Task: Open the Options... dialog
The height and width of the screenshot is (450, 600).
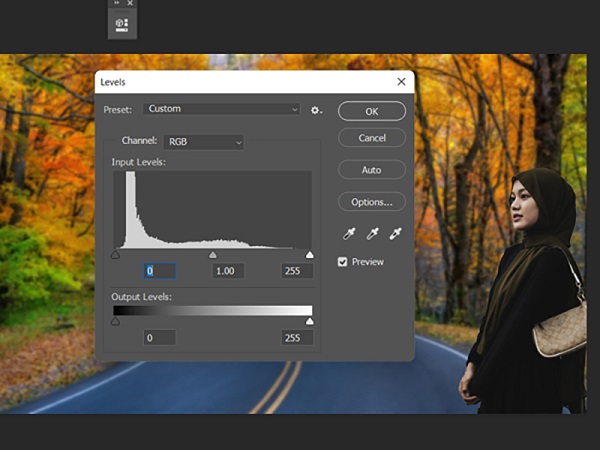Action: 371,202
